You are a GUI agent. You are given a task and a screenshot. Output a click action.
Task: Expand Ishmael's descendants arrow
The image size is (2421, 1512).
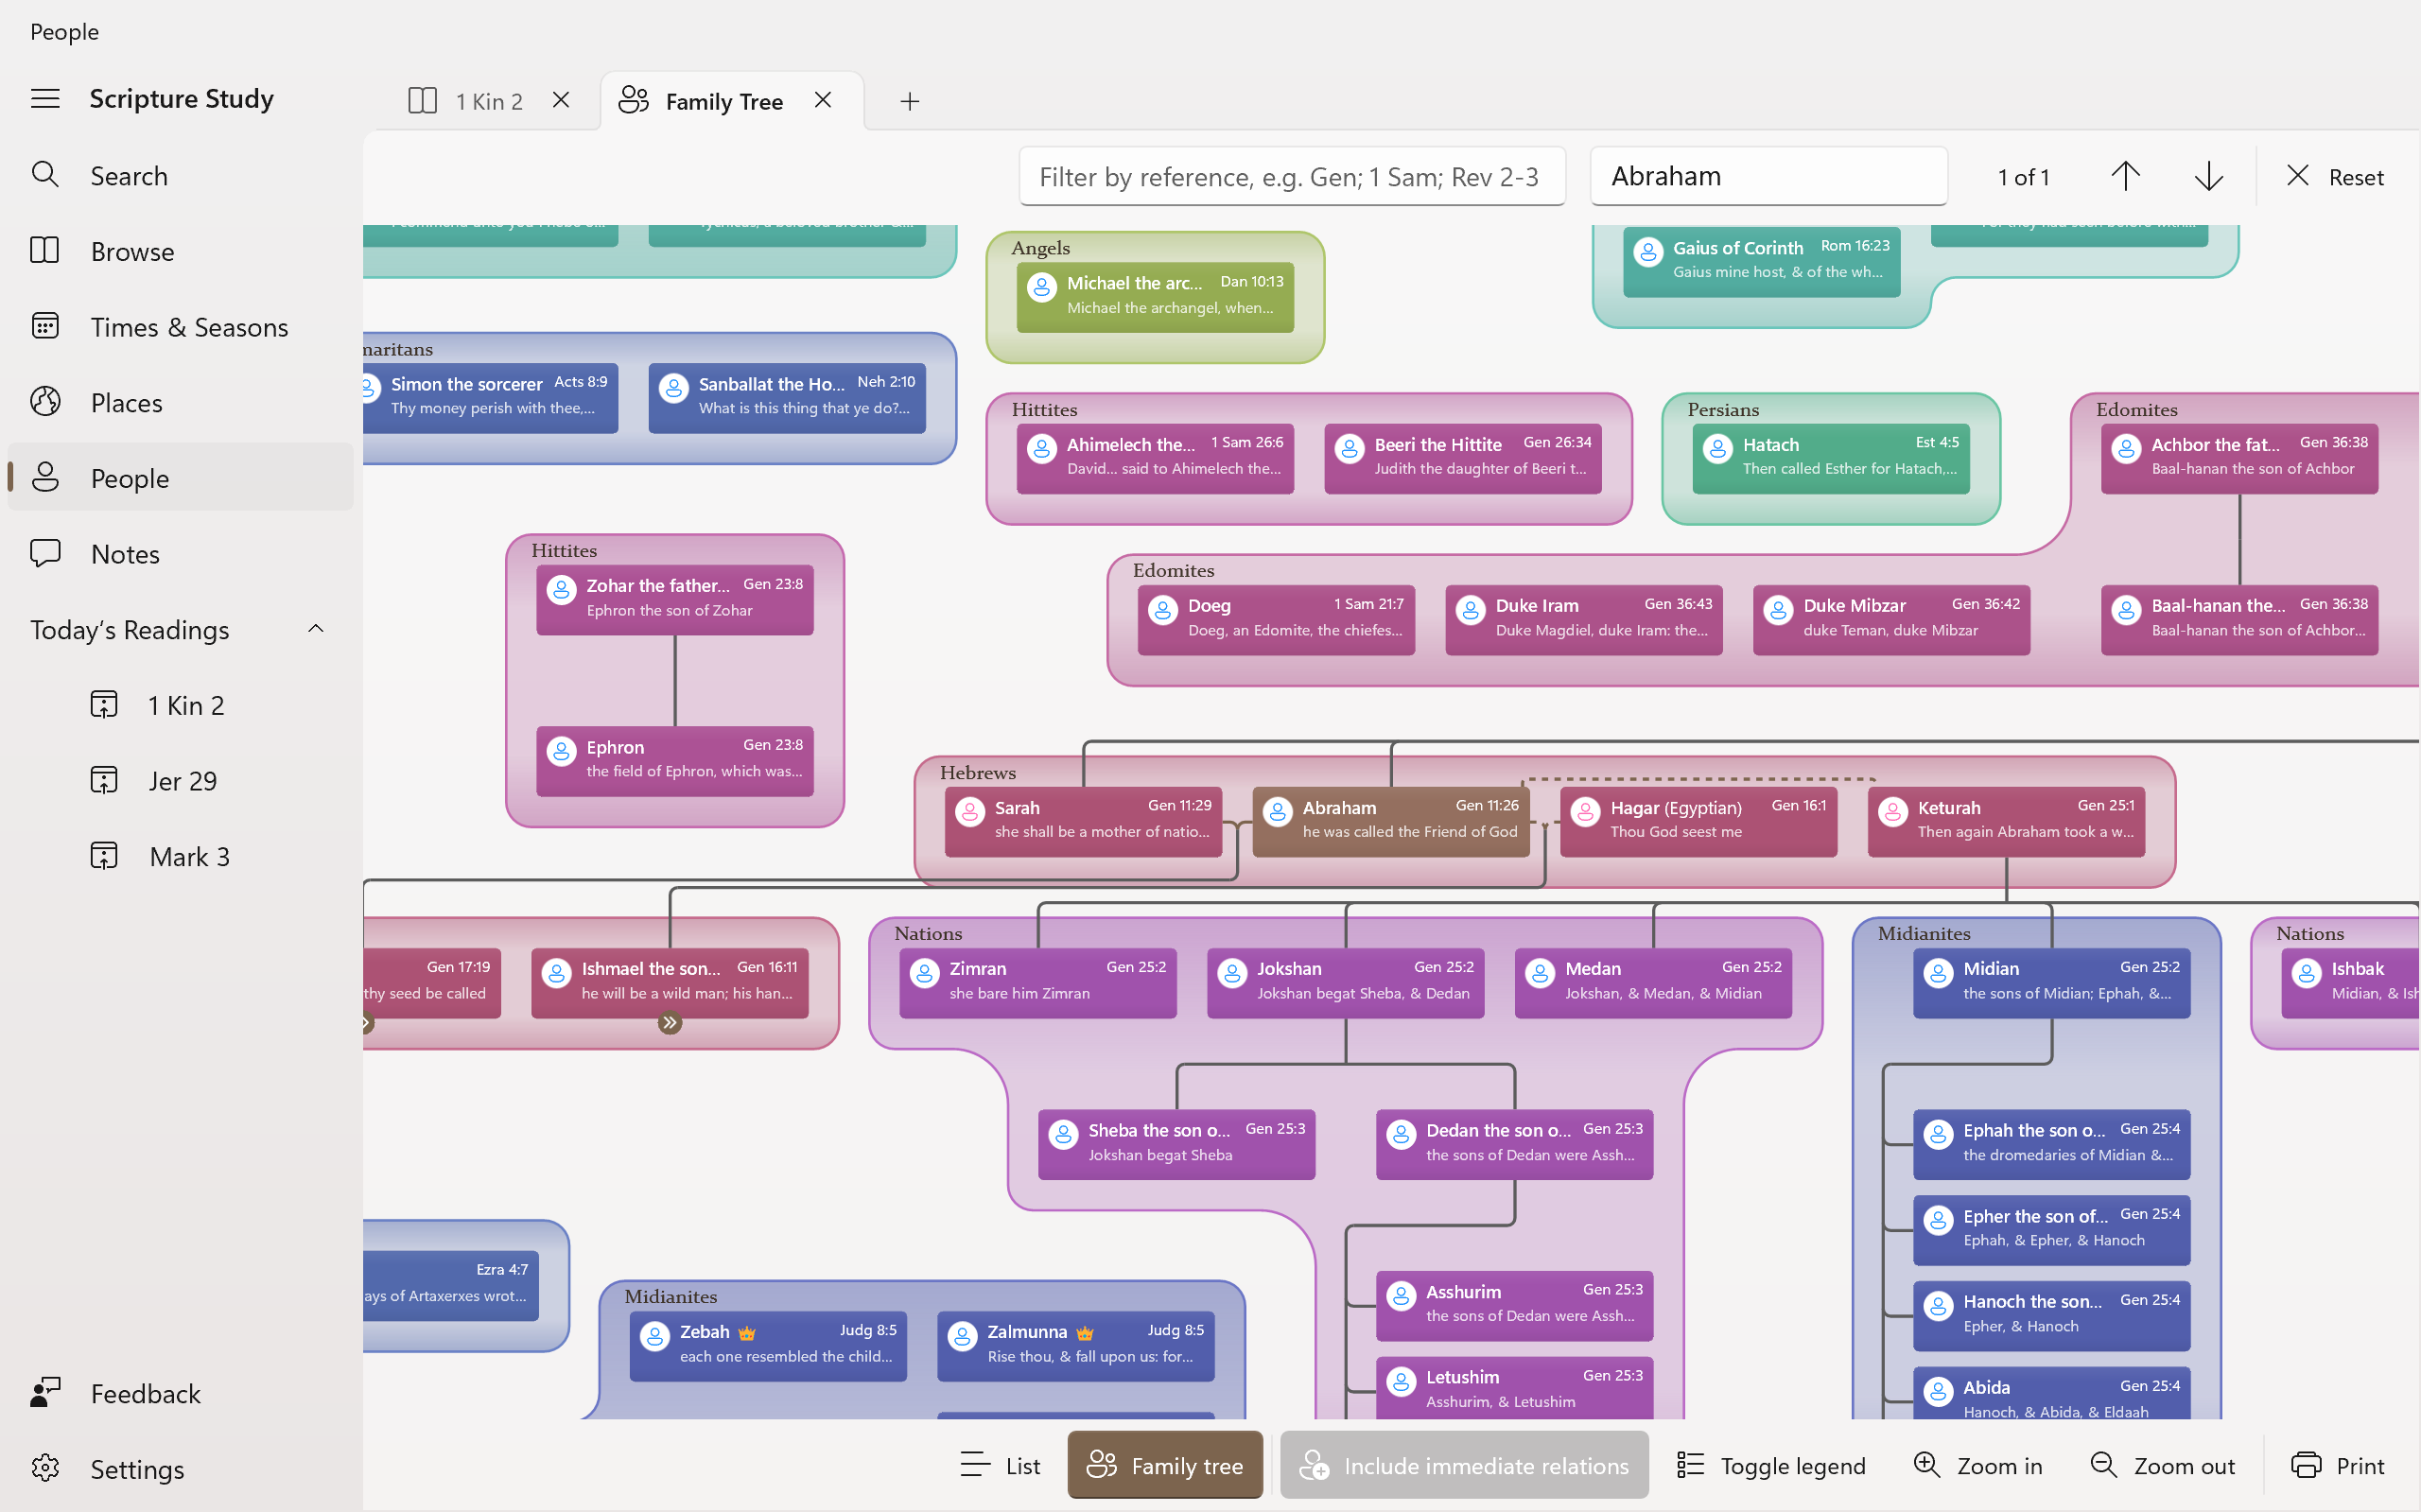(670, 1022)
